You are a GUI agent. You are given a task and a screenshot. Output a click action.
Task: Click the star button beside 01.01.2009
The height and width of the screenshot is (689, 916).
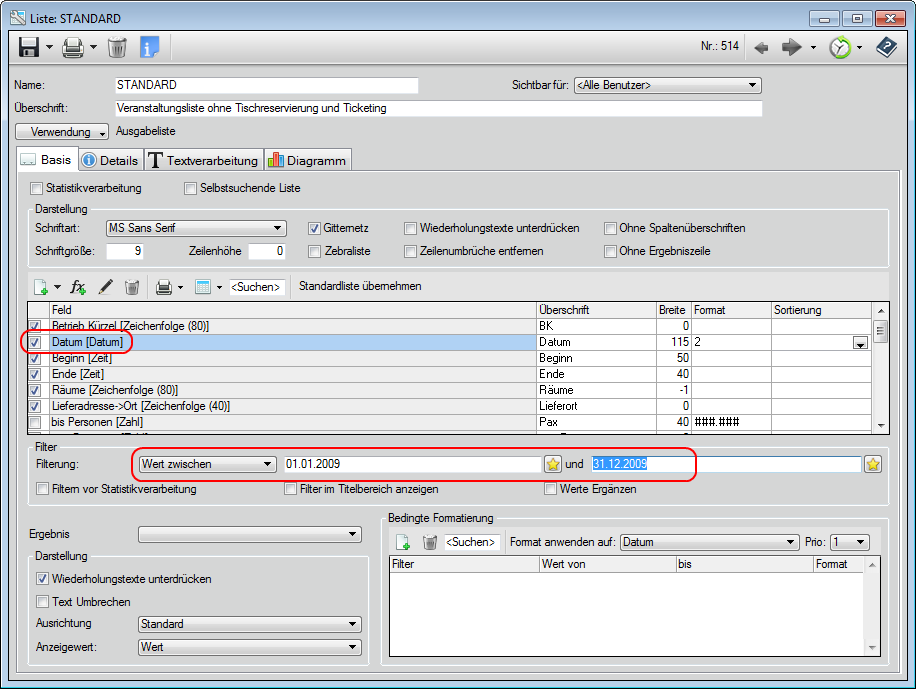552,464
